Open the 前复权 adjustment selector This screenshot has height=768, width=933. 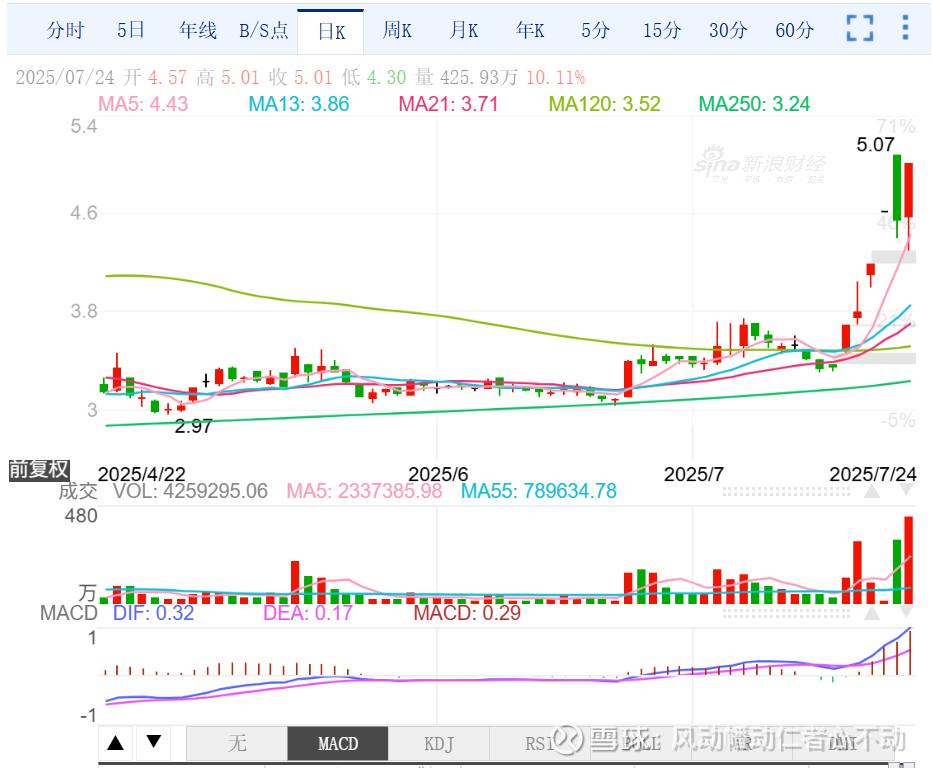[x=39, y=470]
